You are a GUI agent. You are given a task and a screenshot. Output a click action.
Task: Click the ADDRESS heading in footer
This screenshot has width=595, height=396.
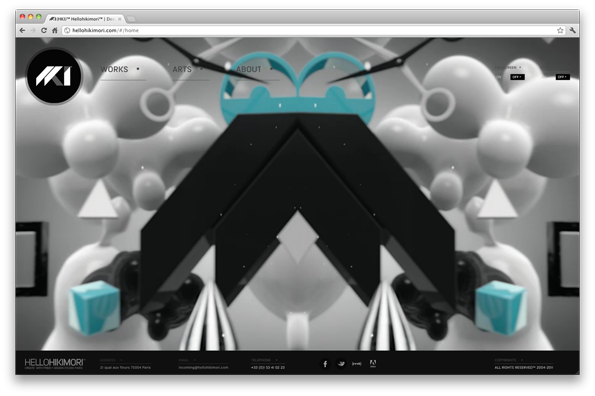108,360
